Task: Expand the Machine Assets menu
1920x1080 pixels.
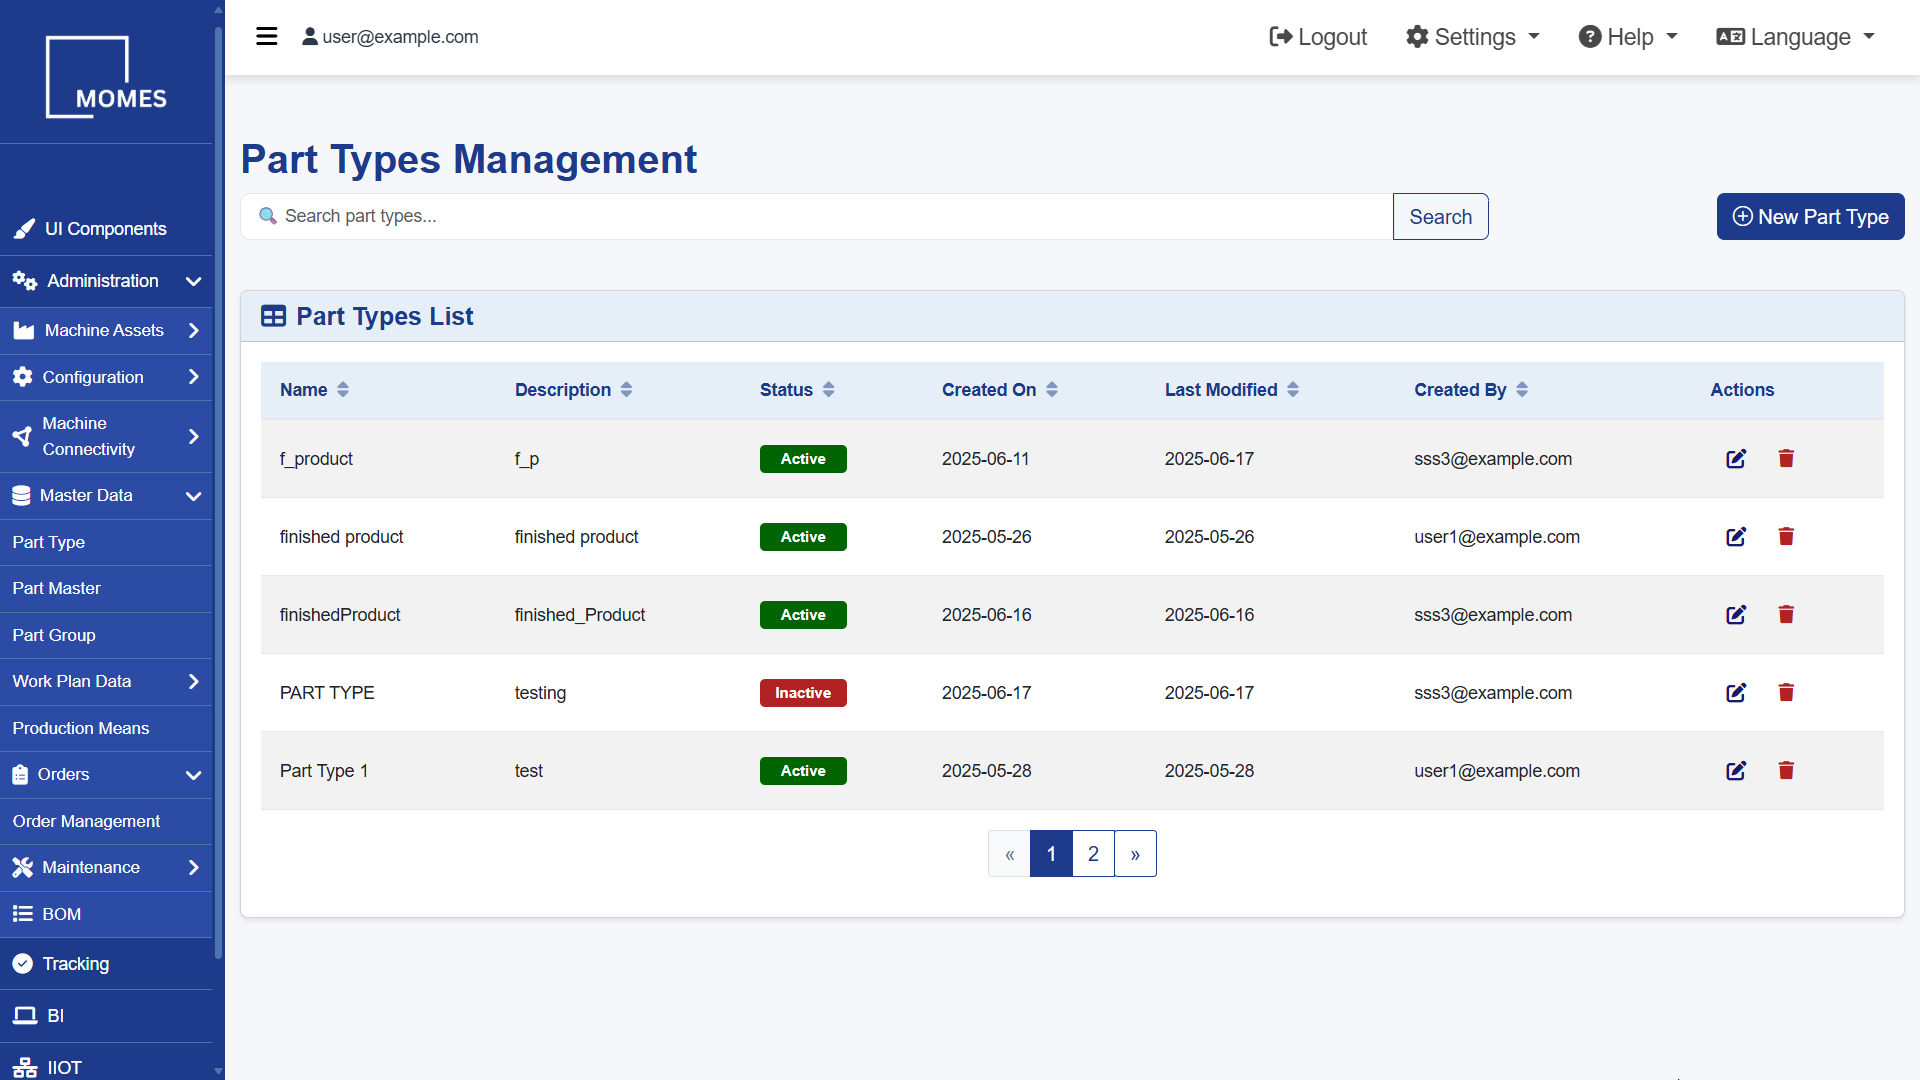Action: coord(106,330)
